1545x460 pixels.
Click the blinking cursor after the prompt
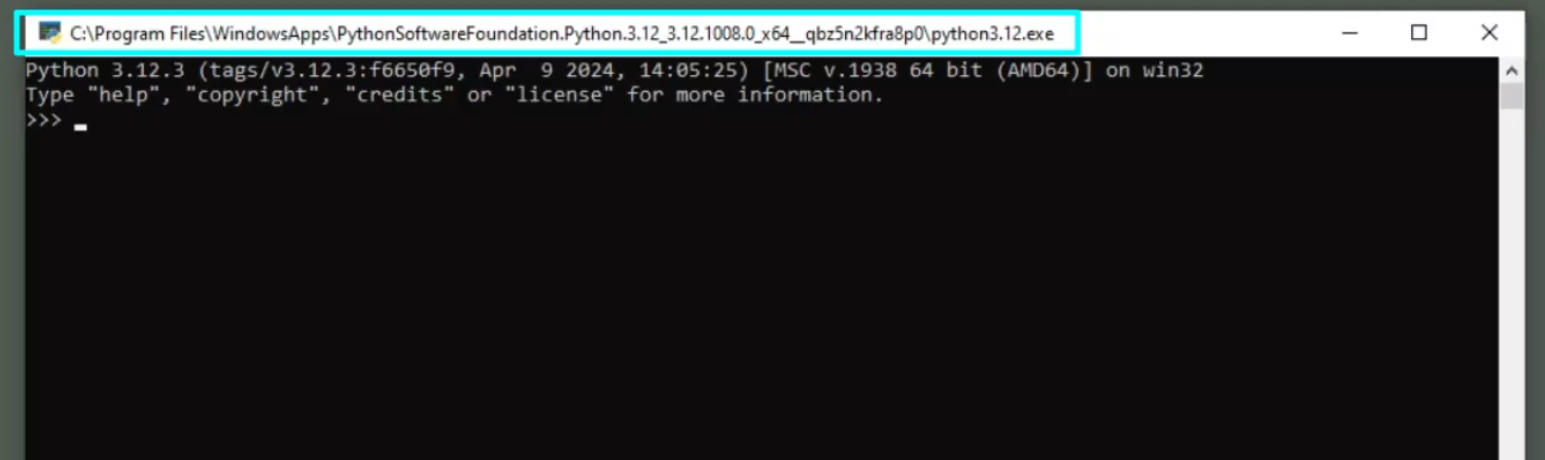tap(80, 127)
